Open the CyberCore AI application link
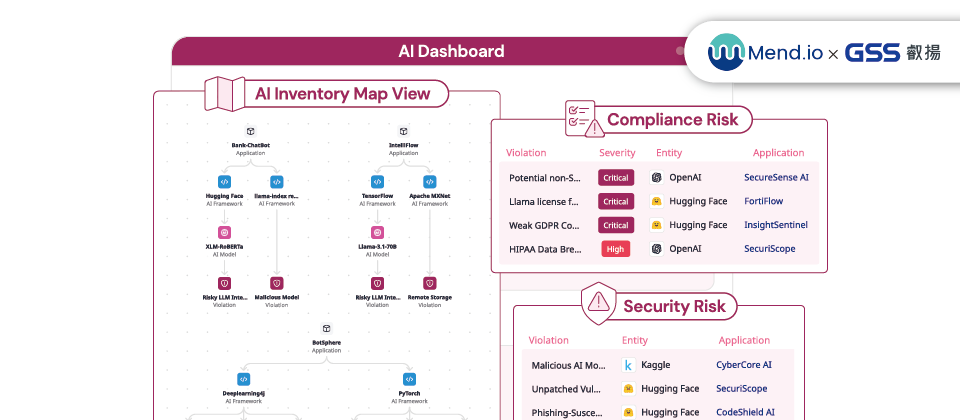 point(744,366)
